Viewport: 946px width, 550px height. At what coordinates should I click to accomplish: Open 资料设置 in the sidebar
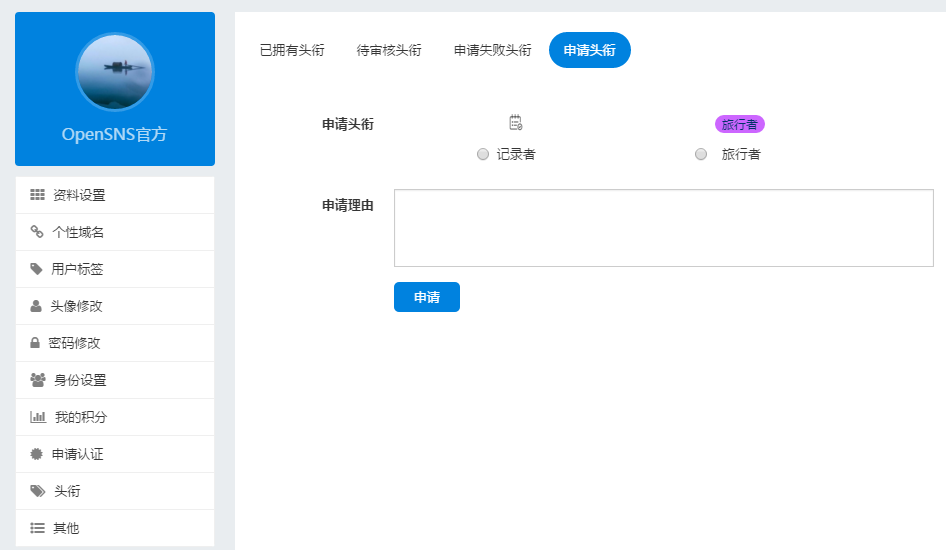[115, 195]
